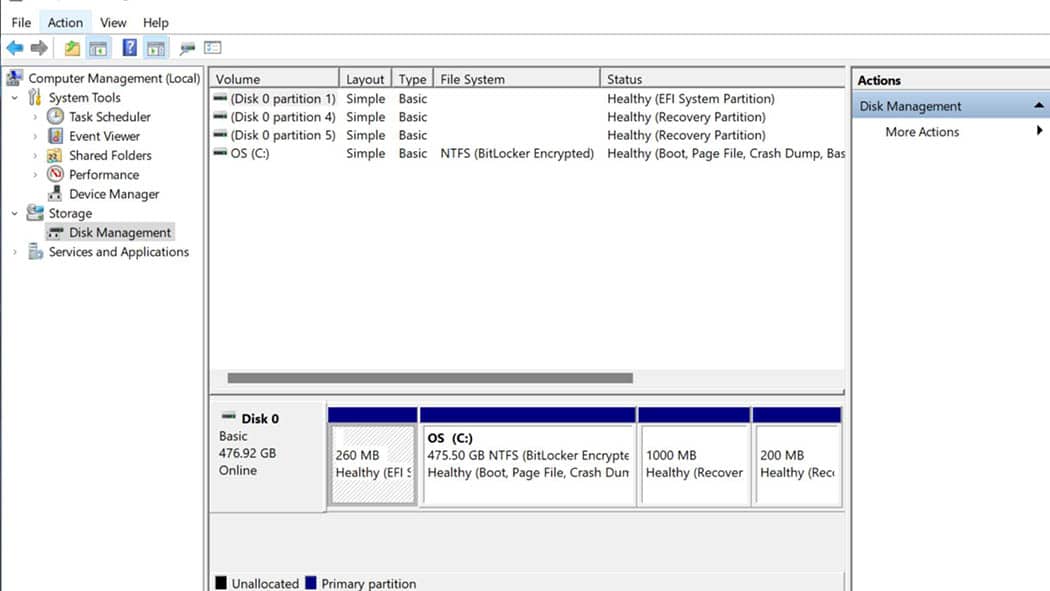Expand the Shared Folders node
1050x591 pixels.
35,156
